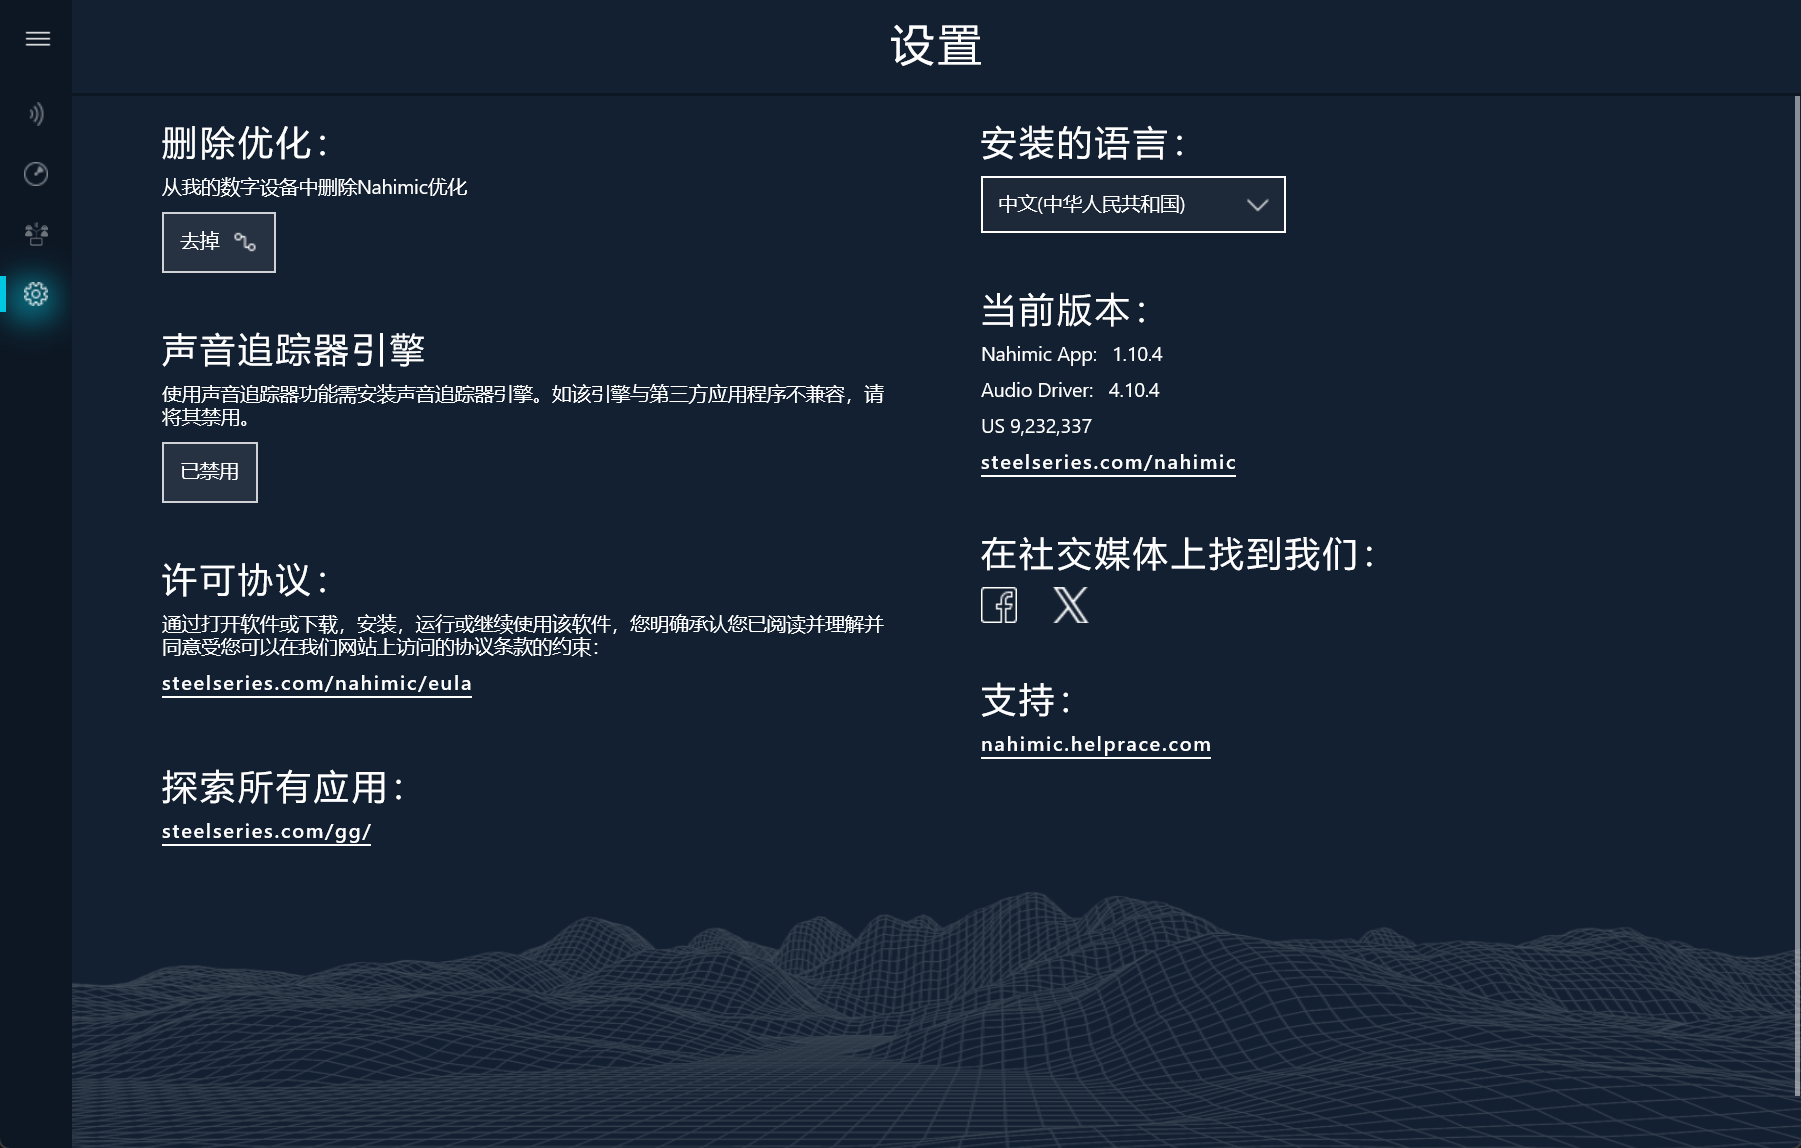Viewport: 1801px width, 1148px height.
Task: Toggle the 已禁用 Sound Tracker engine button
Action: [210, 472]
